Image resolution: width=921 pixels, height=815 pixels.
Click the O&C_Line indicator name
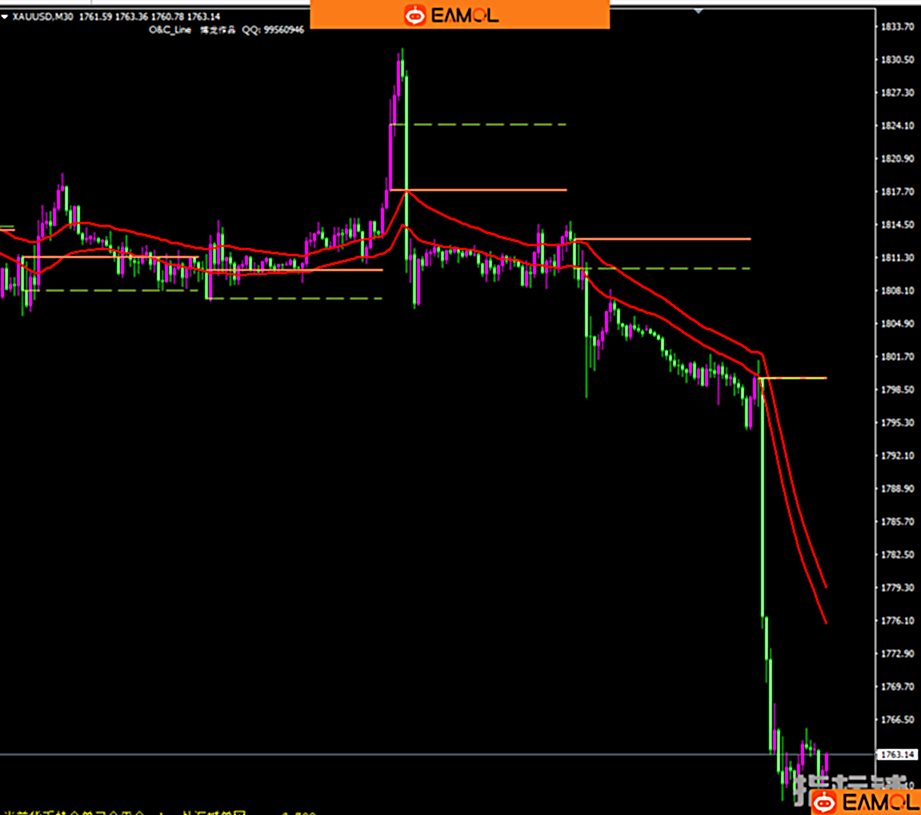tap(168, 30)
